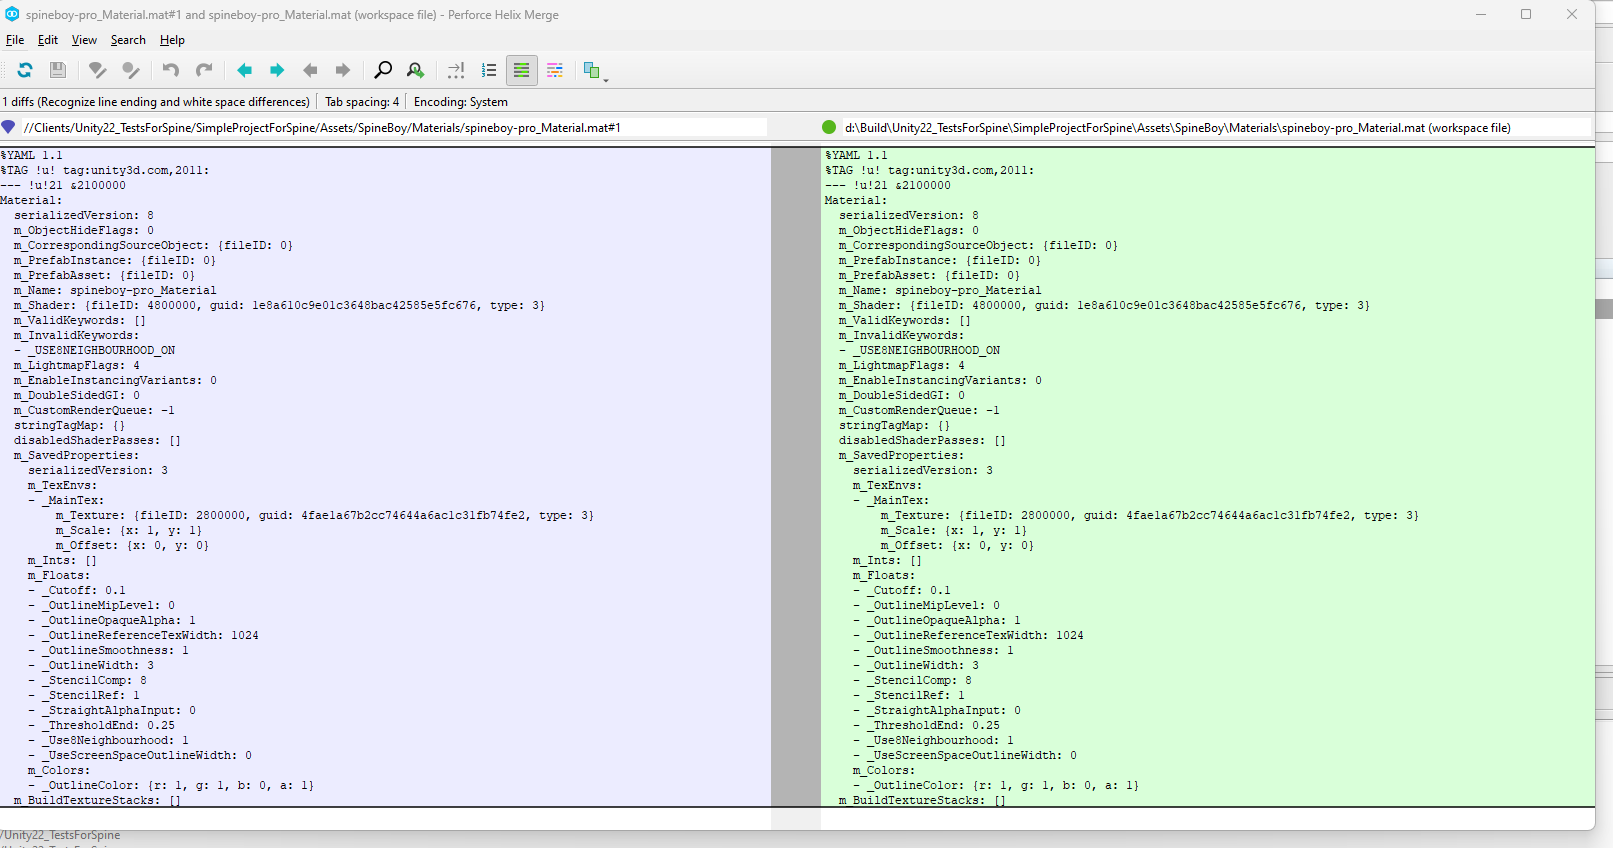
Task: Toggle the active green inline differences icon
Action: (x=521, y=70)
